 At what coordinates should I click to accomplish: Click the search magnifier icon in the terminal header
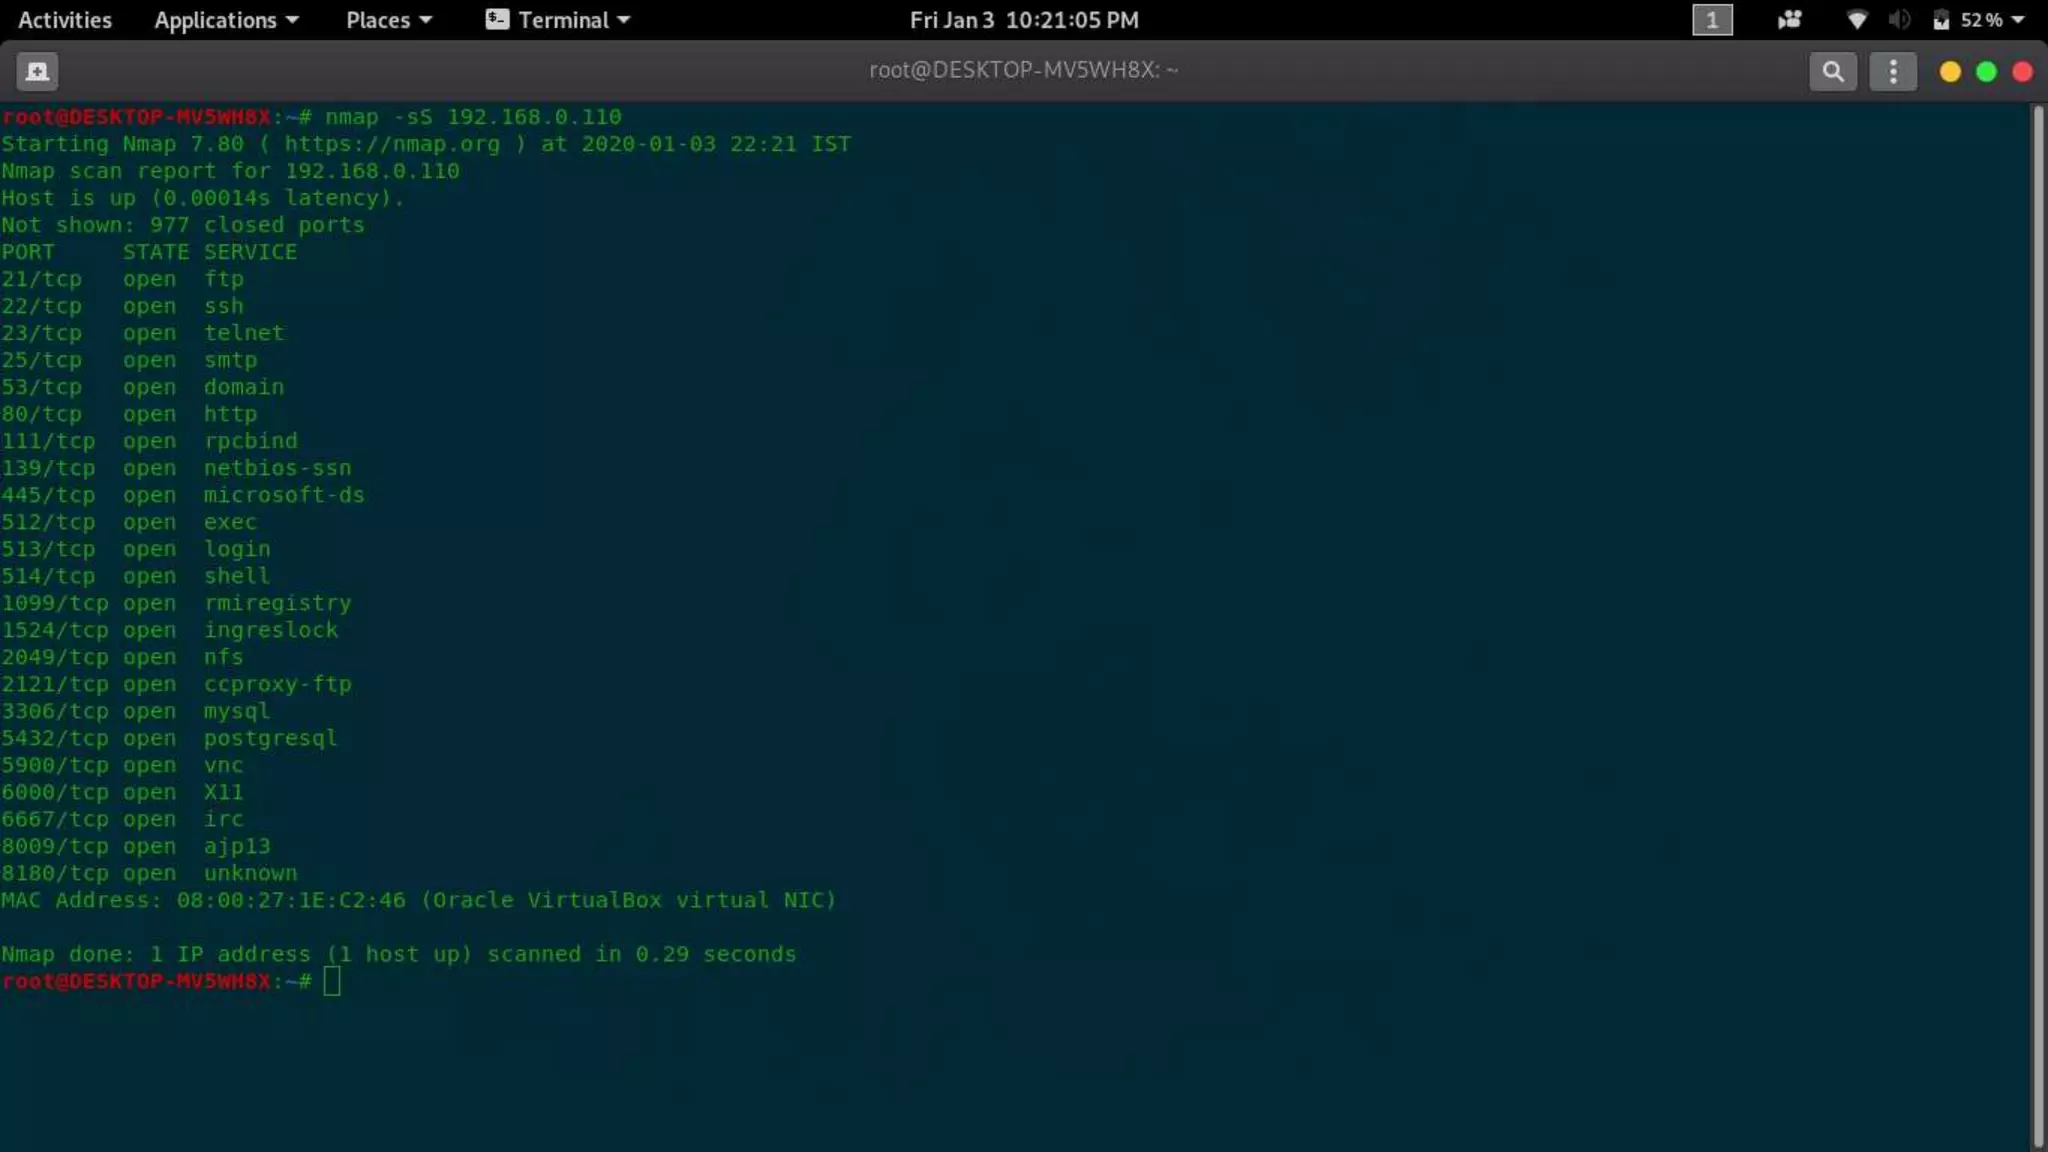click(1832, 71)
